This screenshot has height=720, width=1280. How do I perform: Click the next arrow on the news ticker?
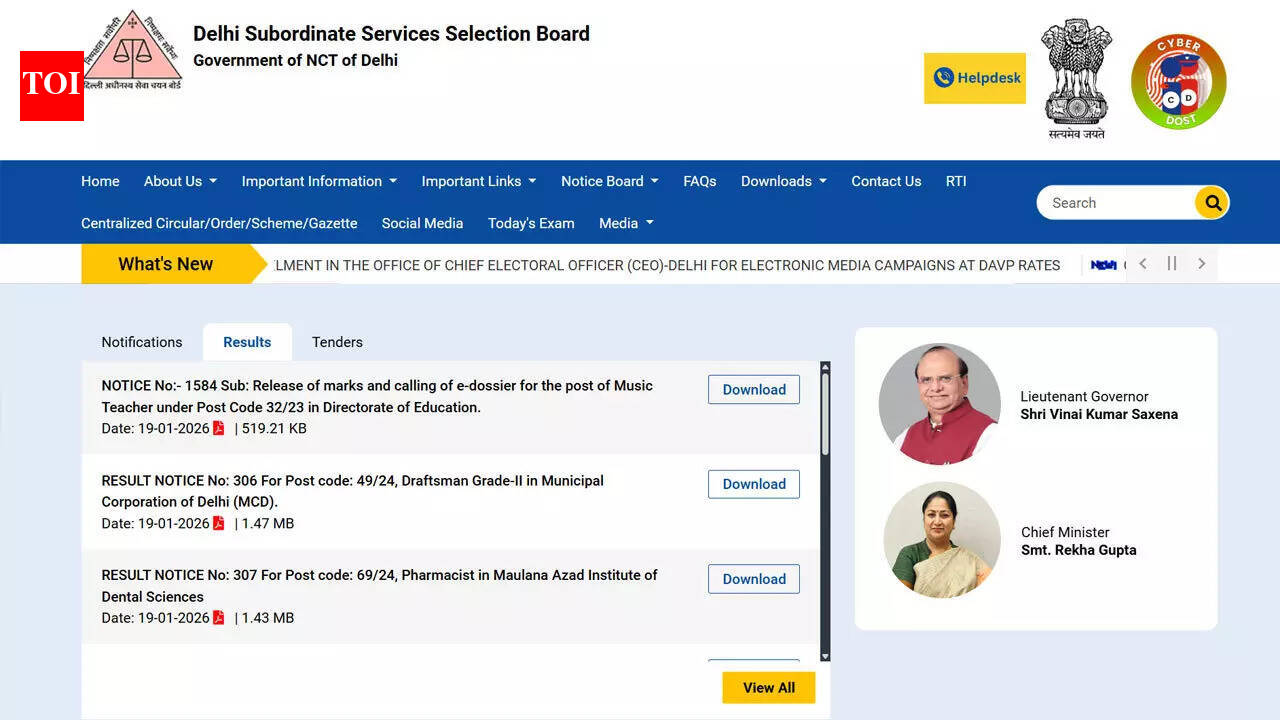tap(1201, 263)
